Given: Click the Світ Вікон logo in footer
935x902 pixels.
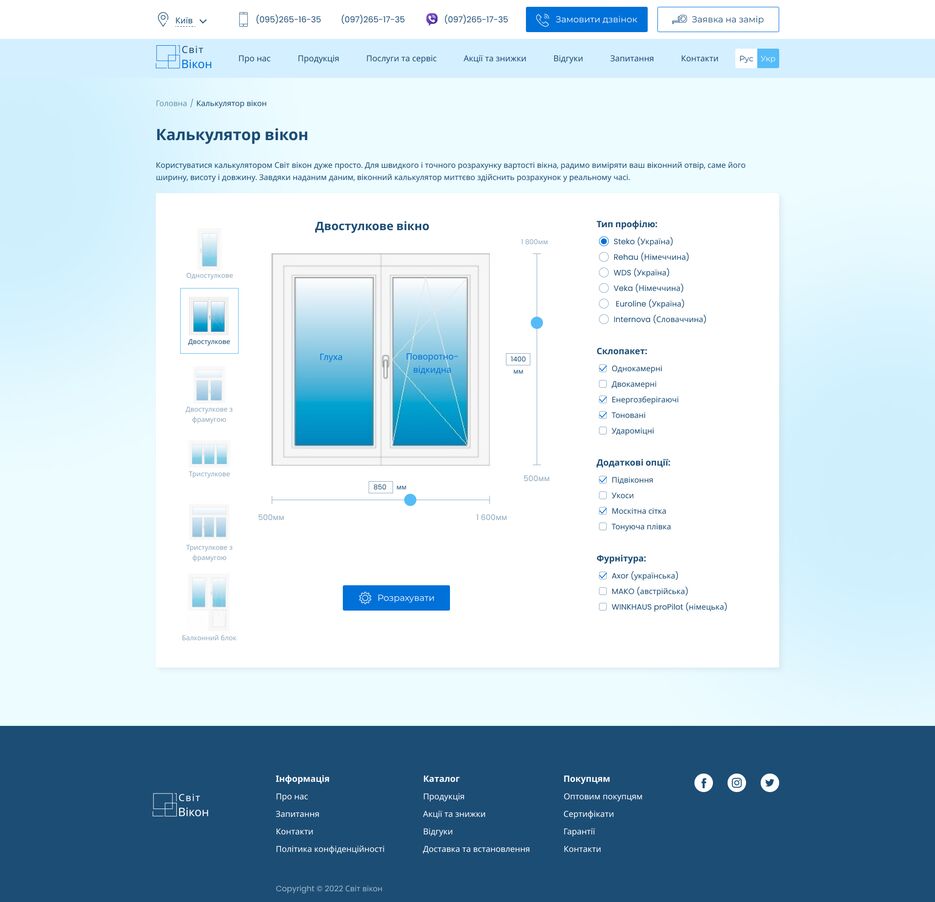Looking at the screenshot, I should (181, 805).
